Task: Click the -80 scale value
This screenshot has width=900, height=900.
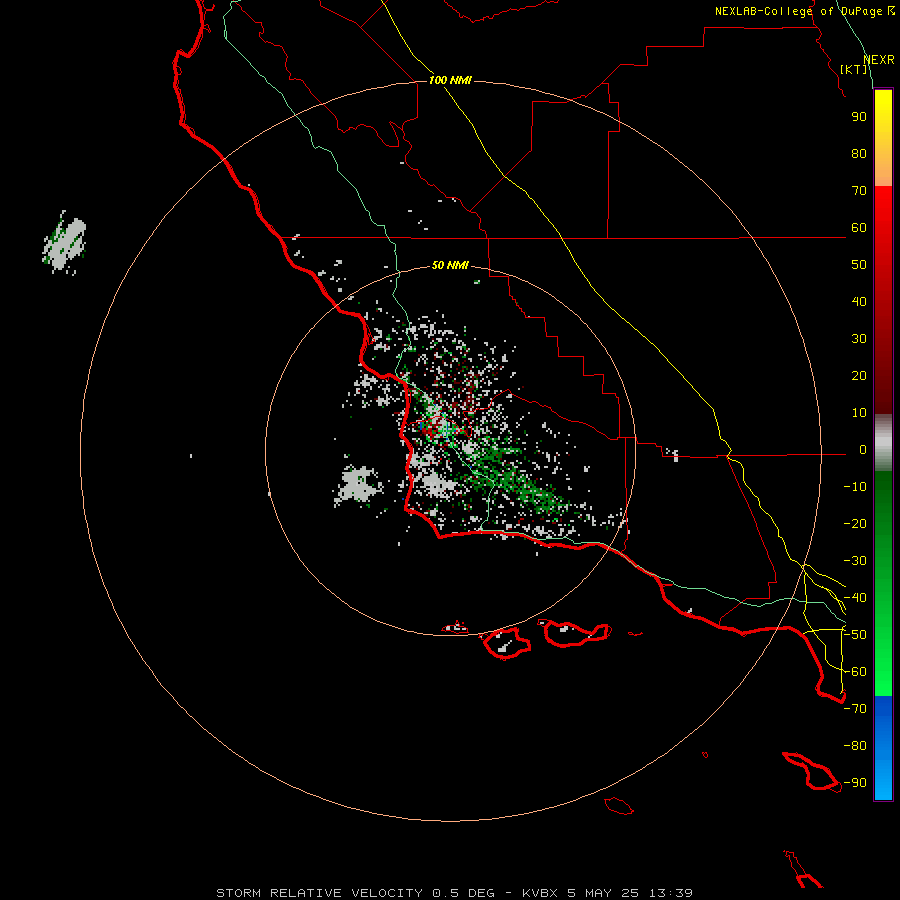Action: tap(855, 746)
